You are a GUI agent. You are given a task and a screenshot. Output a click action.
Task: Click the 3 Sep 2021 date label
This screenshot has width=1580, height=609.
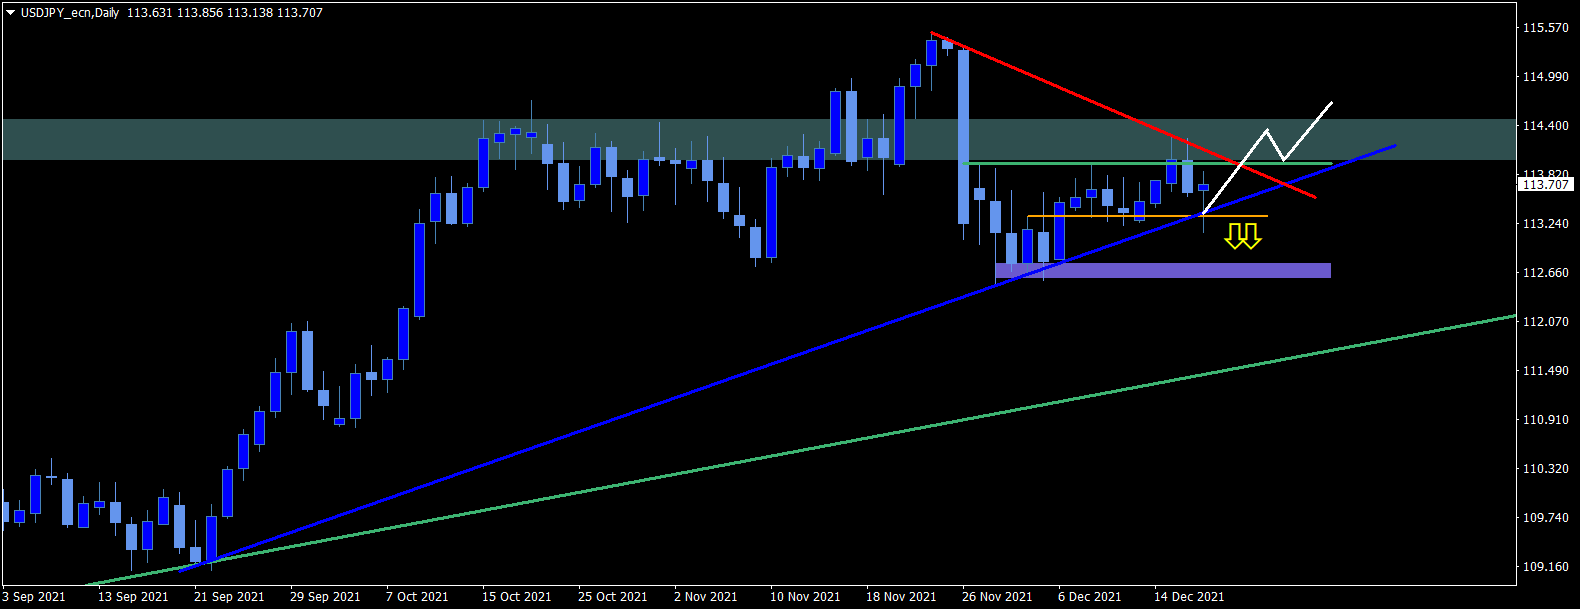34,597
